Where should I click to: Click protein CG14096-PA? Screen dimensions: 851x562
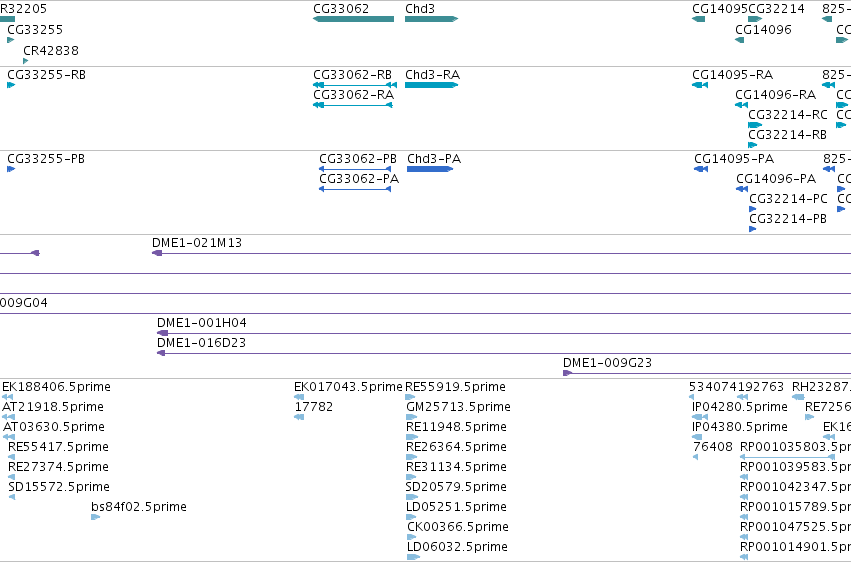click(x=742, y=189)
